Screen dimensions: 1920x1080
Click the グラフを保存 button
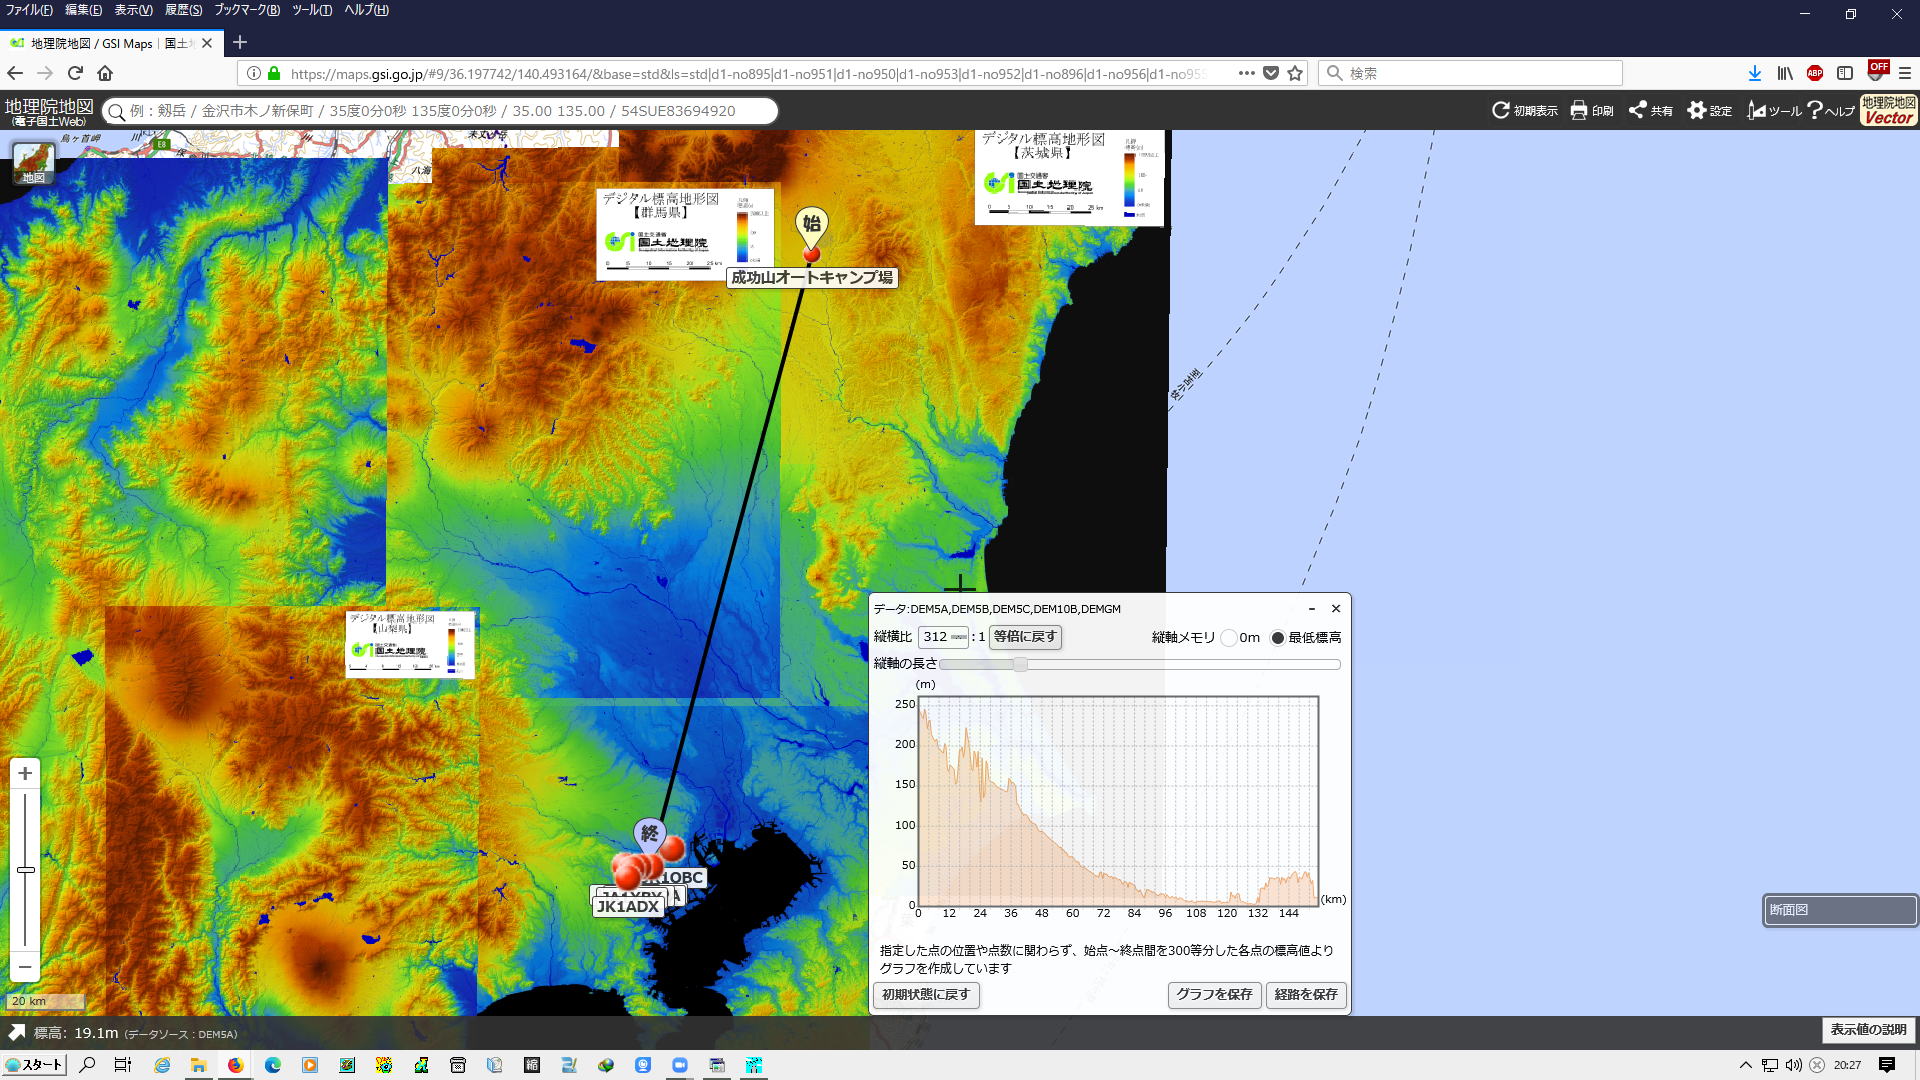tap(1214, 995)
